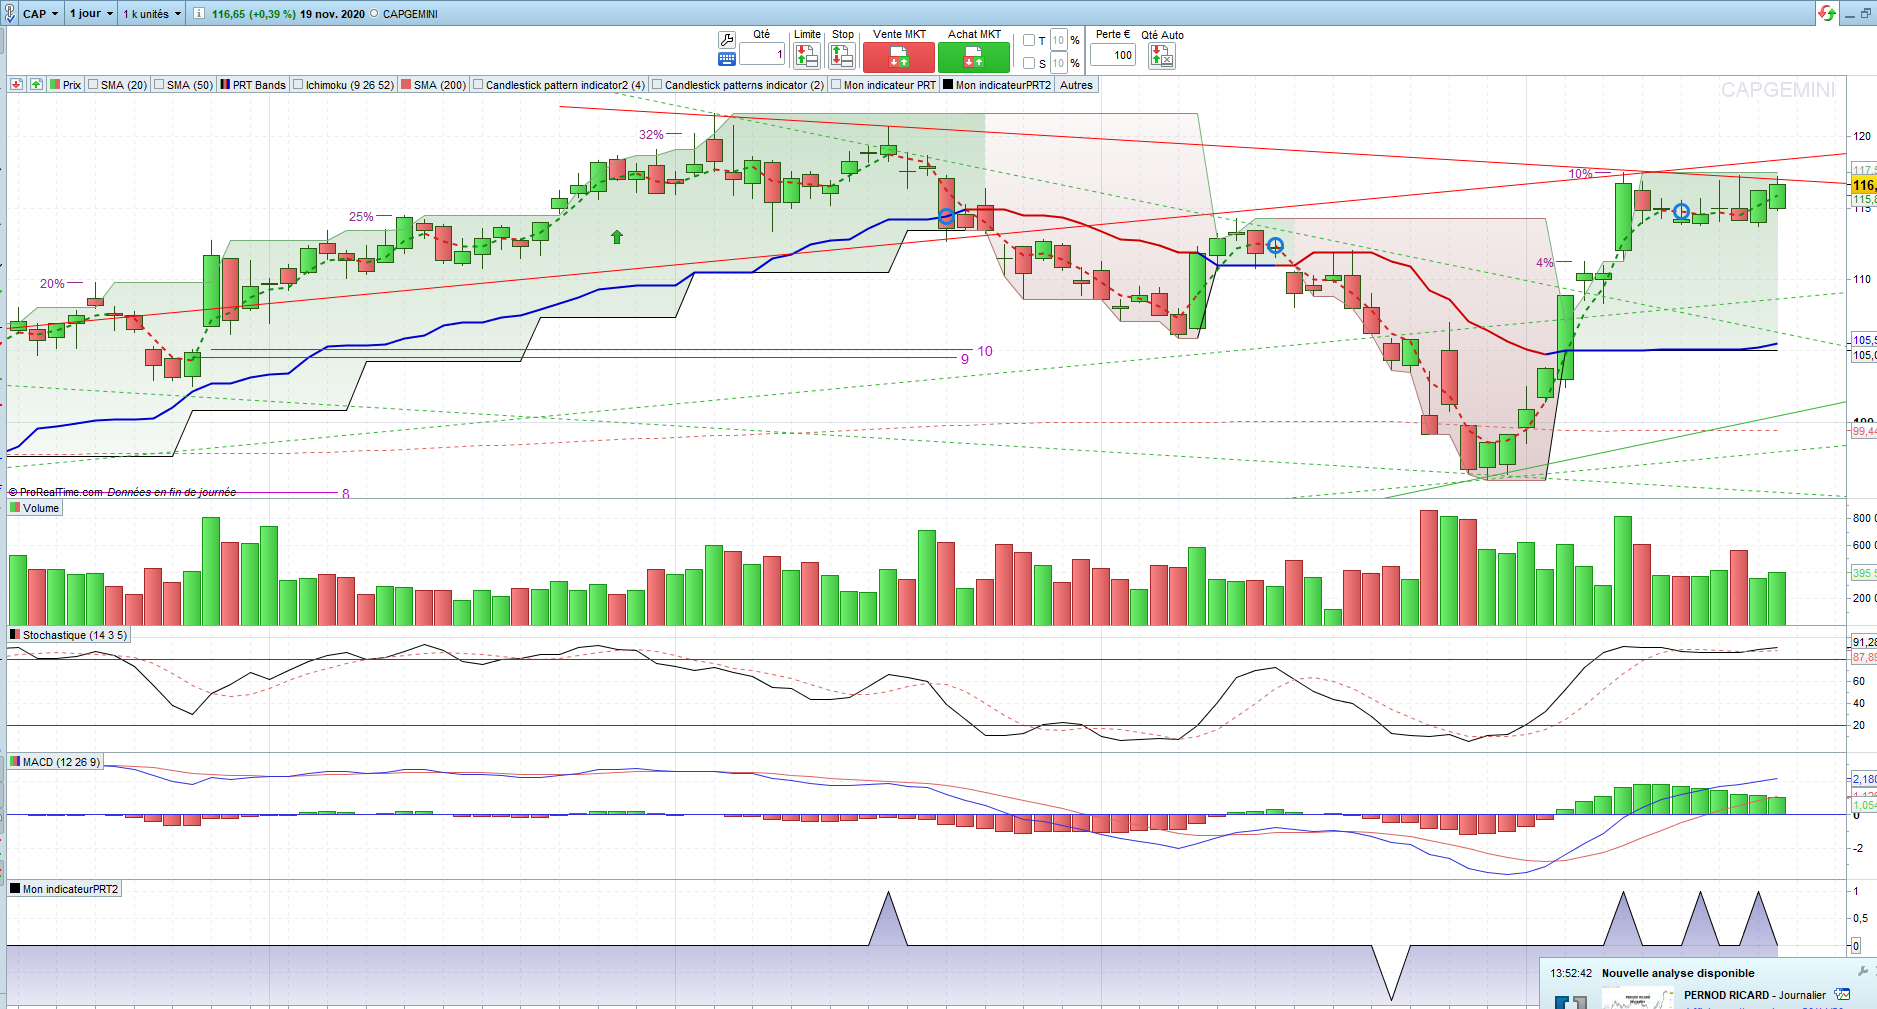Click the Perte € input field

click(x=1113, y=55)
